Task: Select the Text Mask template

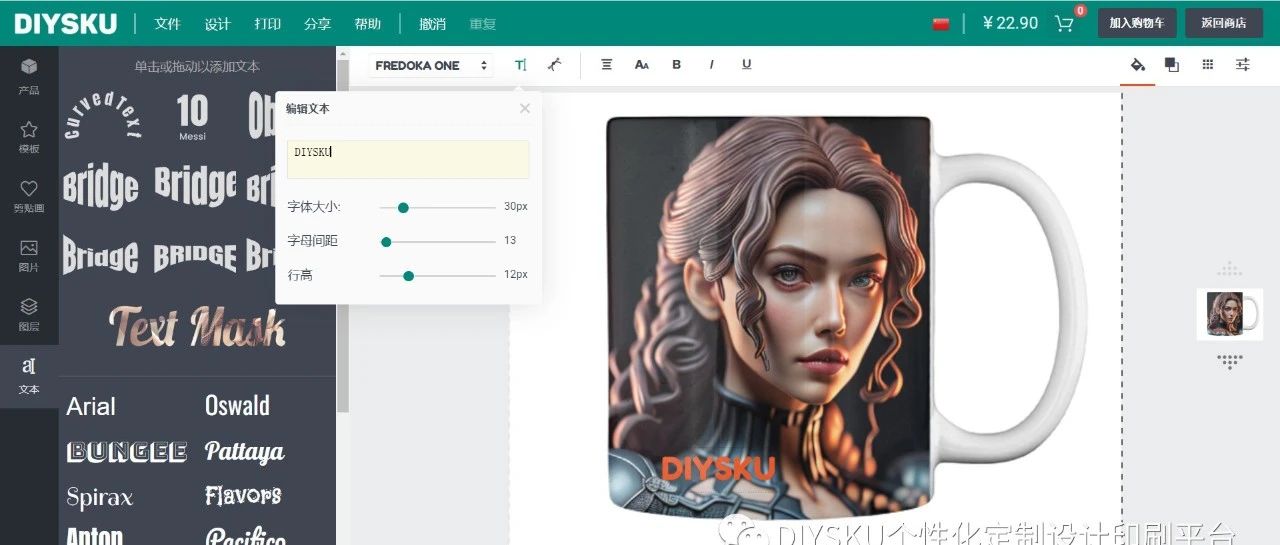Action: 197,326
